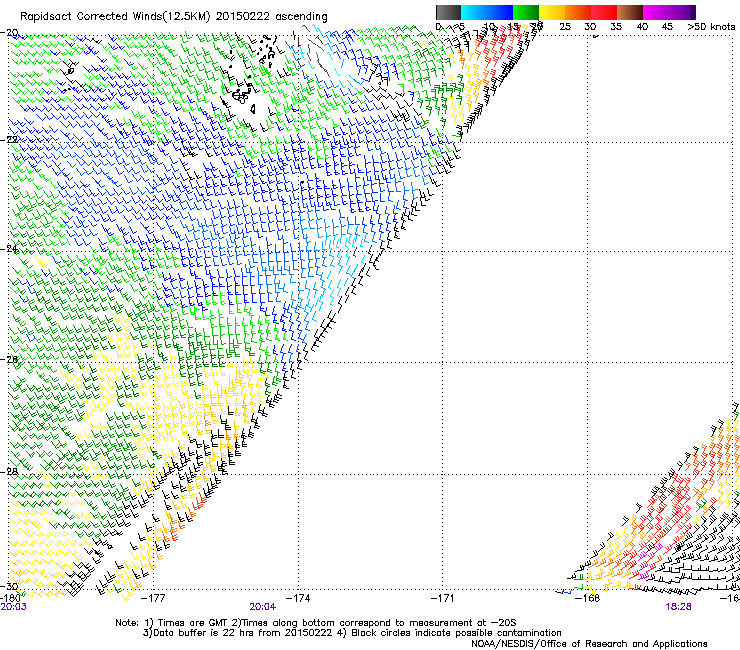740x650 pixels.
Task: Click the '-177' longitude axis label
Action: [x=154, y=599]
